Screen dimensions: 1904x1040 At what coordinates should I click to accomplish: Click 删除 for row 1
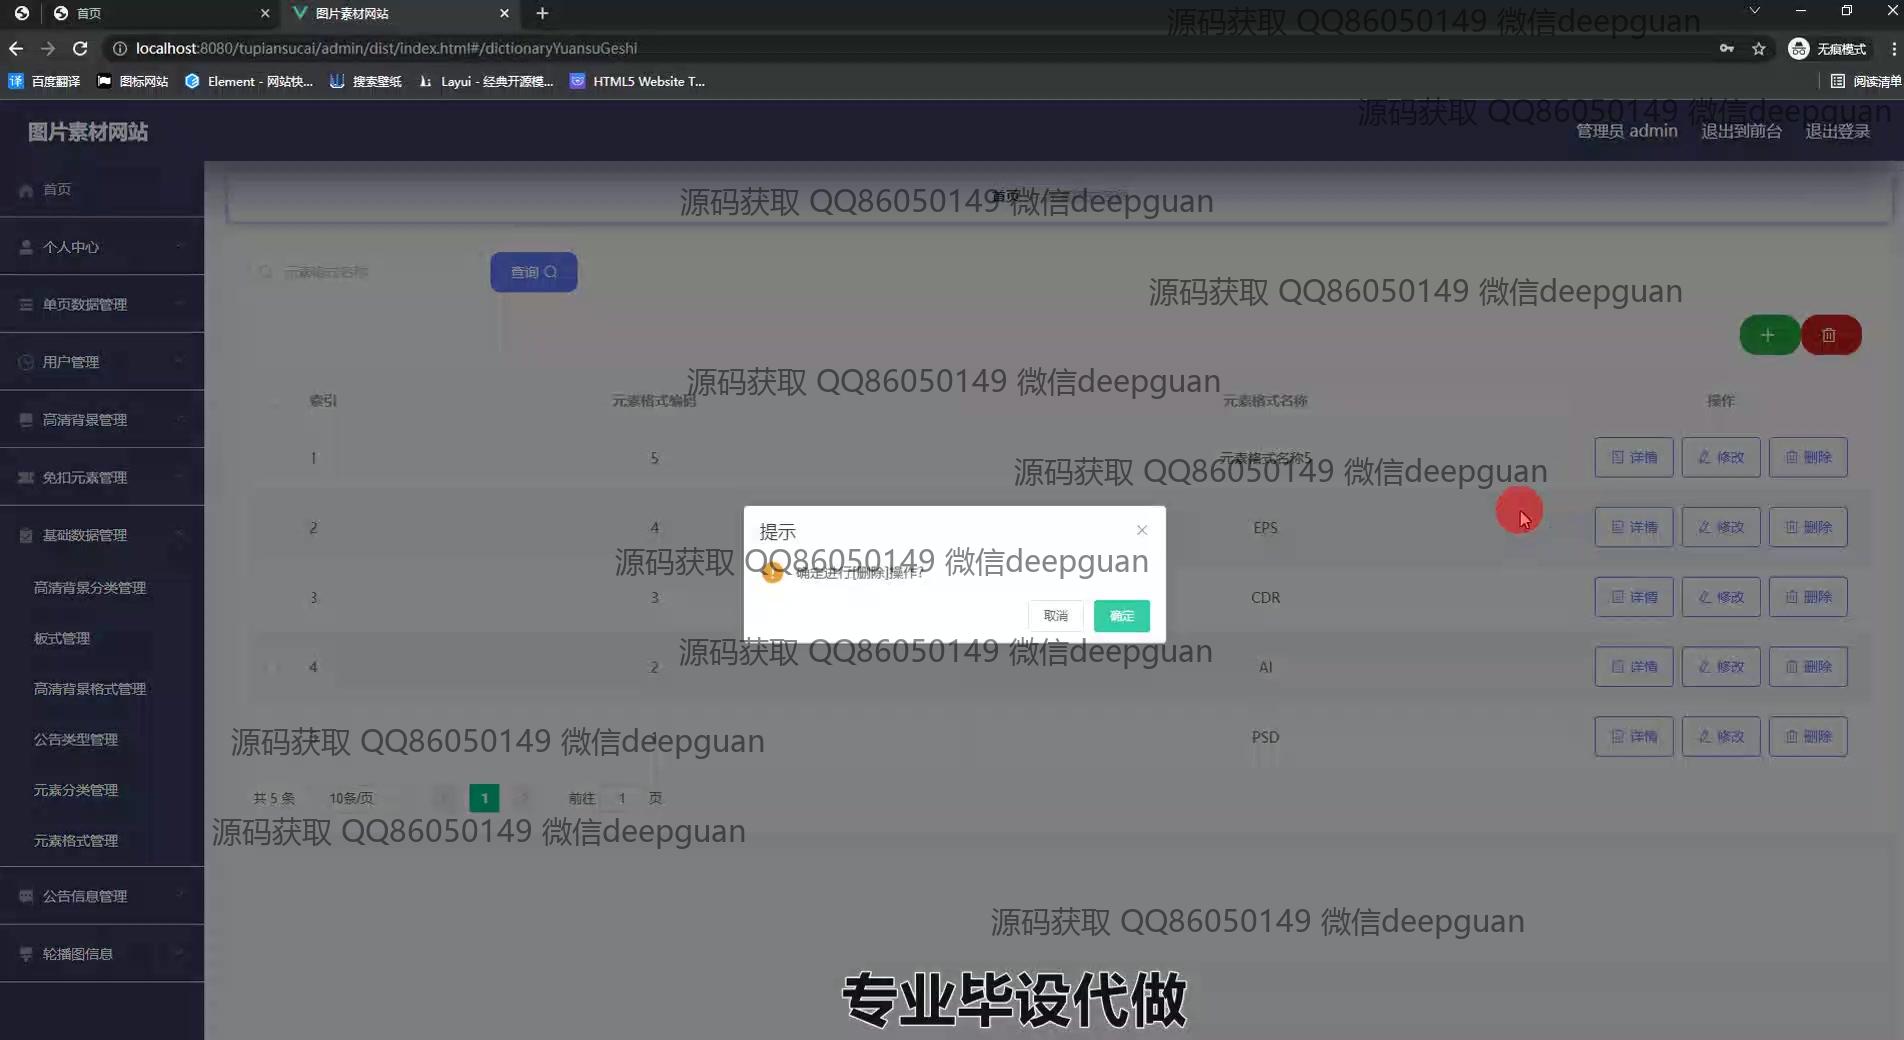(x=1808, y=457)
